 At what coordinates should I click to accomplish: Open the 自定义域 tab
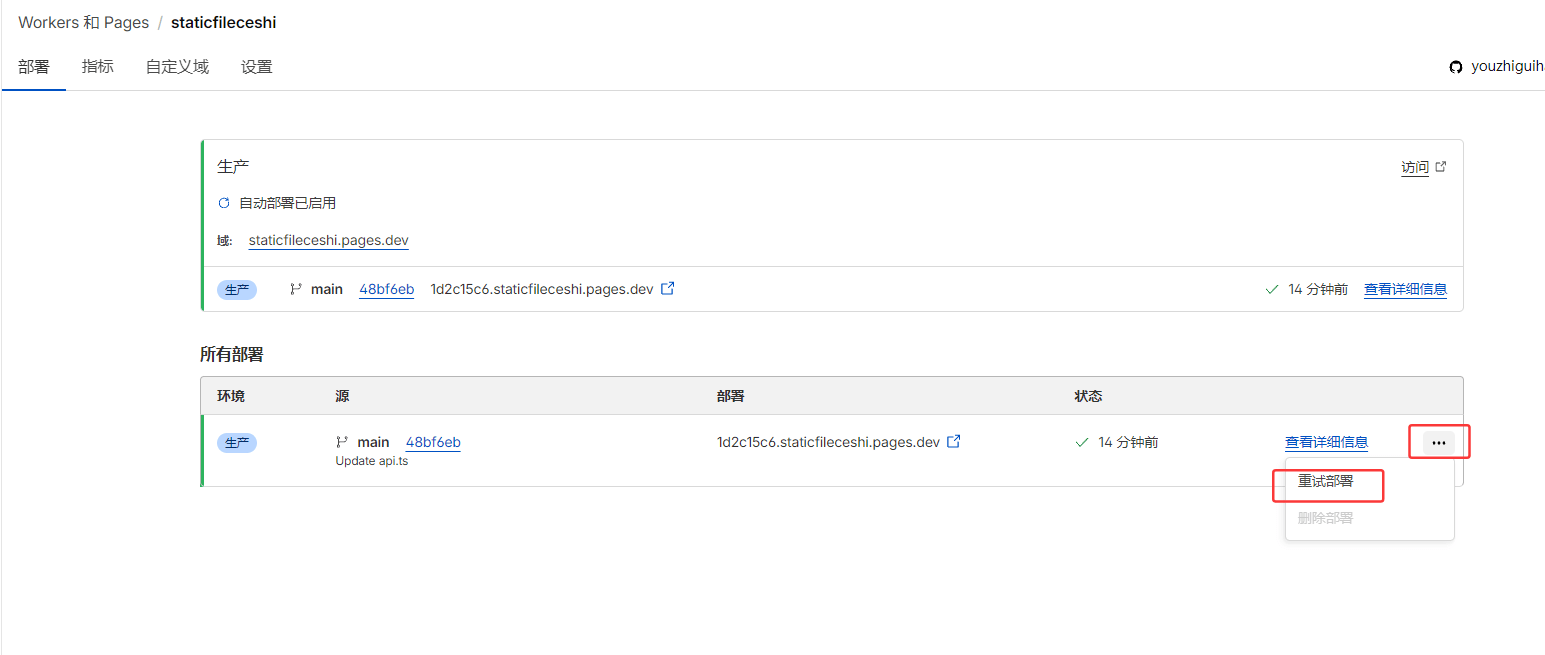pos(177,67)
